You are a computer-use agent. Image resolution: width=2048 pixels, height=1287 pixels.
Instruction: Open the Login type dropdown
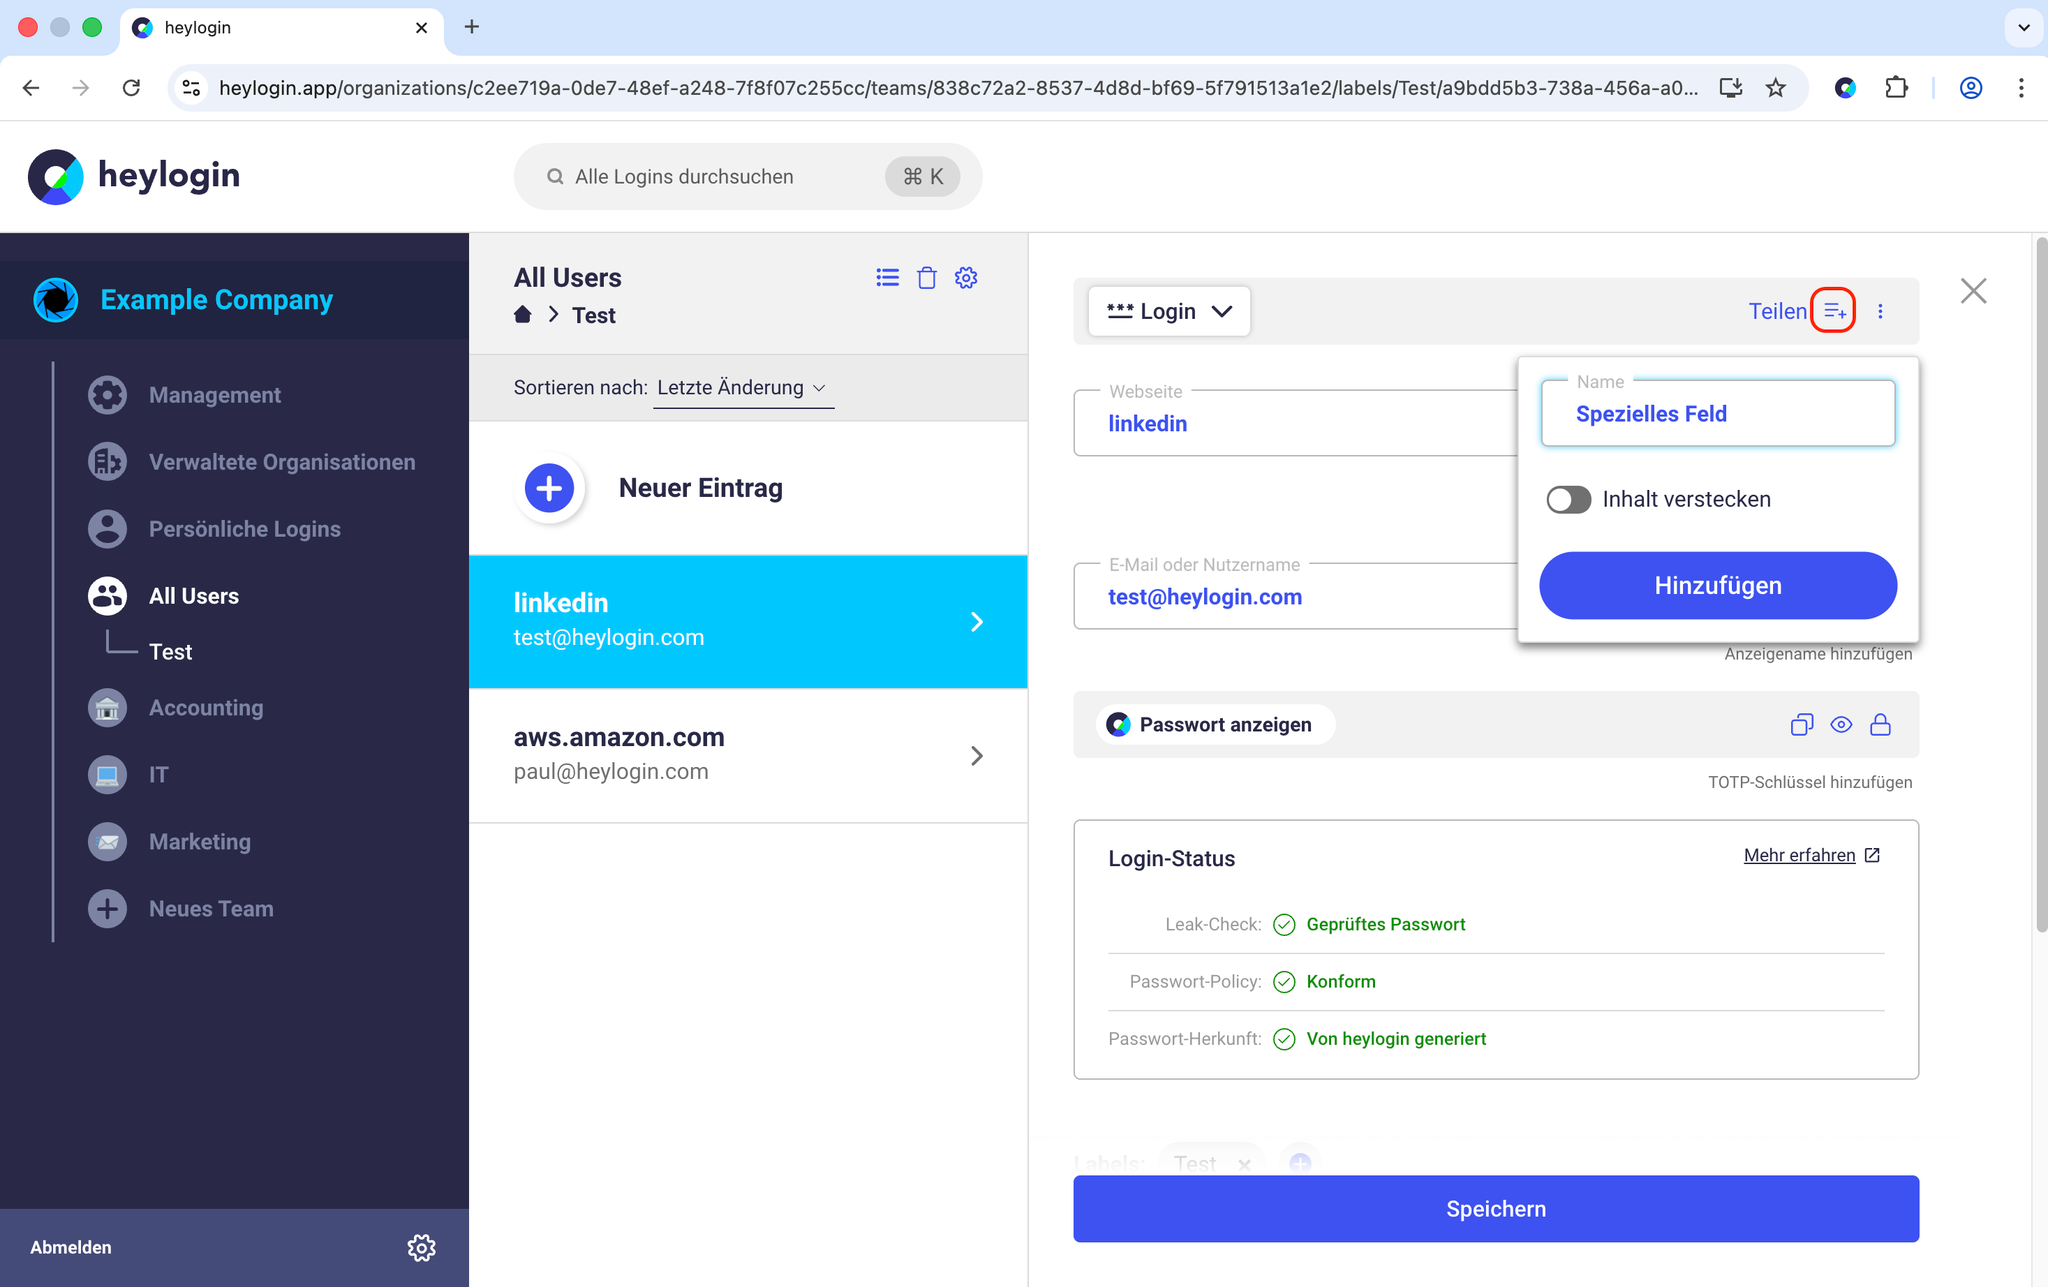1168,311
